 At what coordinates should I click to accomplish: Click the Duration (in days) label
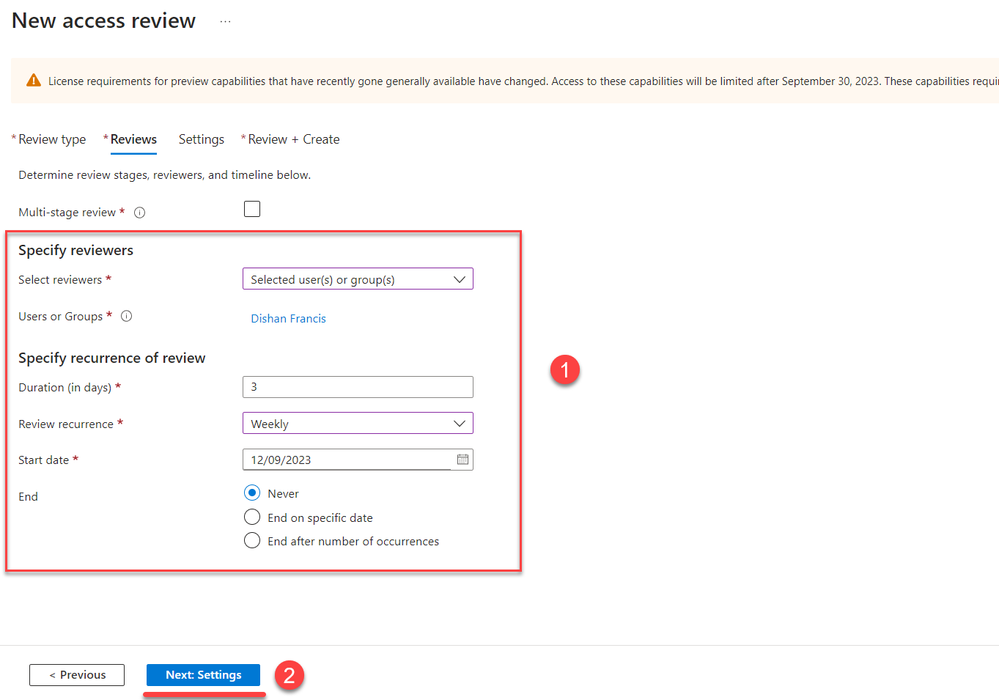(x=65, y=388)
